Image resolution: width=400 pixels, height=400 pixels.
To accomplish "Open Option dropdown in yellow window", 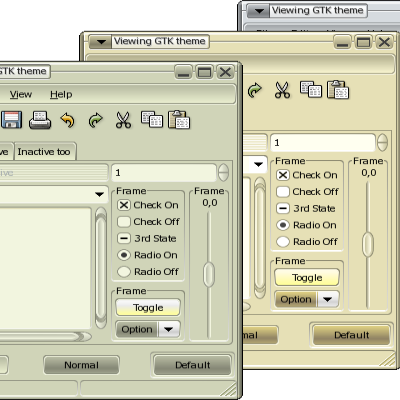I will coord(307,299).
